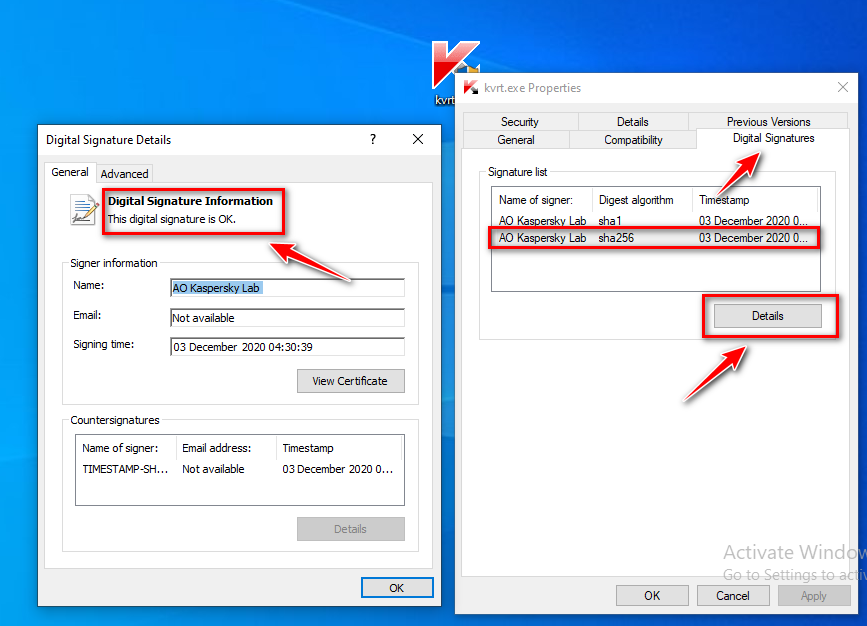Click the sha256 row timestamp cell
The image size is (867, 626).
point(753,238)
